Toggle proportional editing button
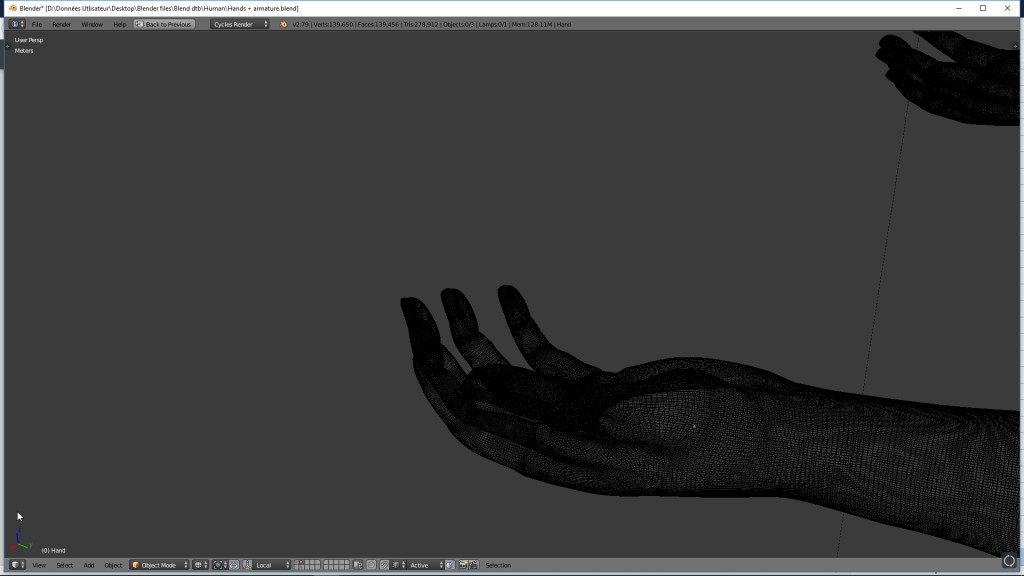 pos(371,565)
